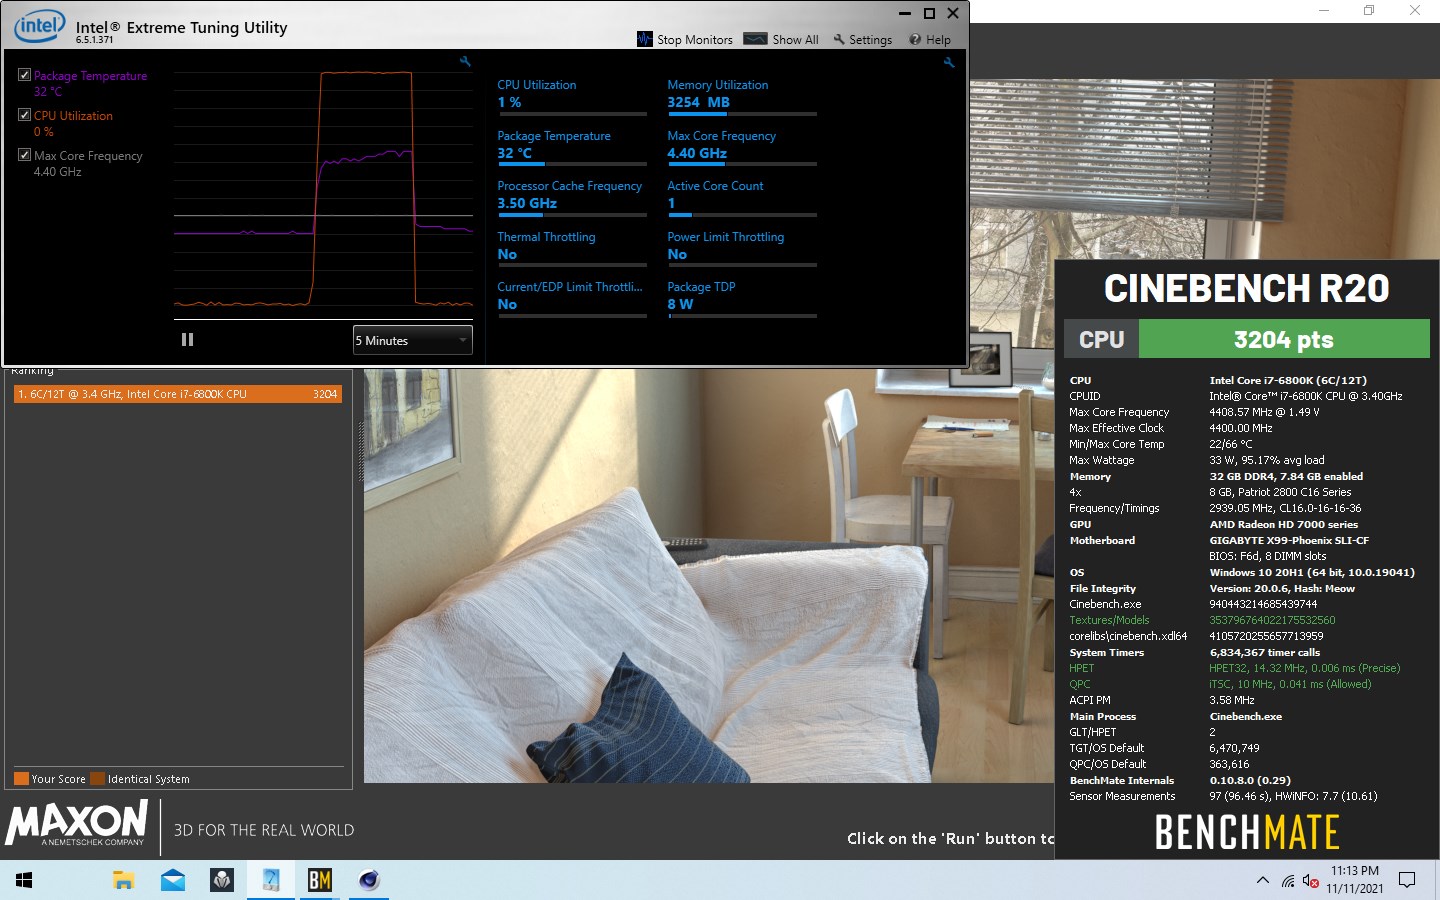Open XTU Help menu
This screenshot has width=1440, height=900.
(x=930, y=39)
